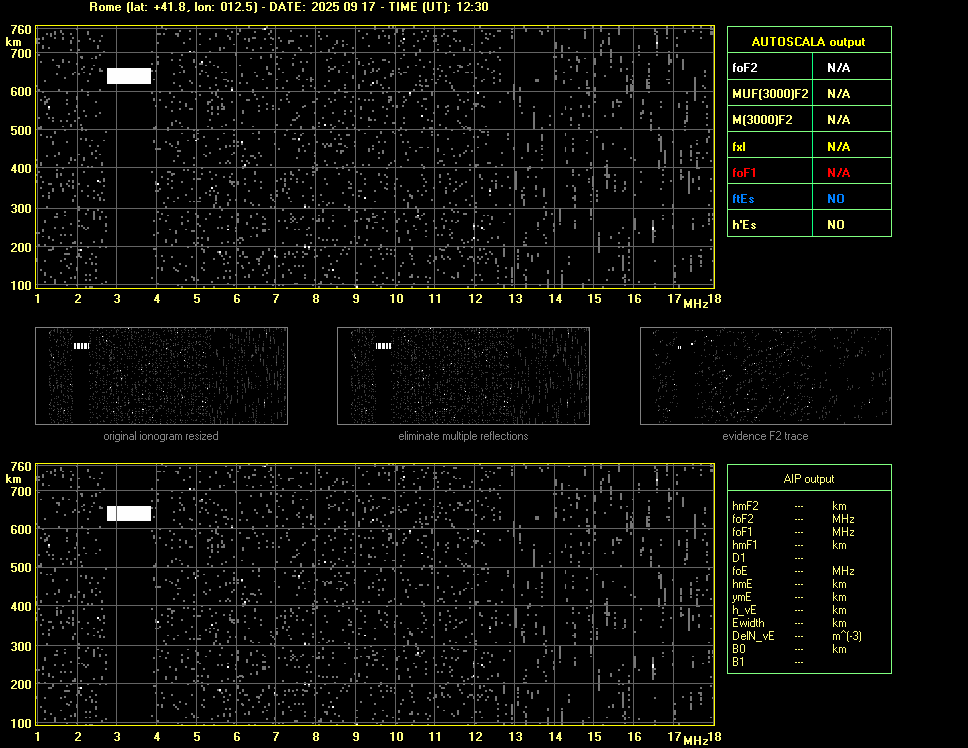Viewport: 968px width, 748px height.
Task: Click the hmF1 label in AIP output
Action: (745, 545)
